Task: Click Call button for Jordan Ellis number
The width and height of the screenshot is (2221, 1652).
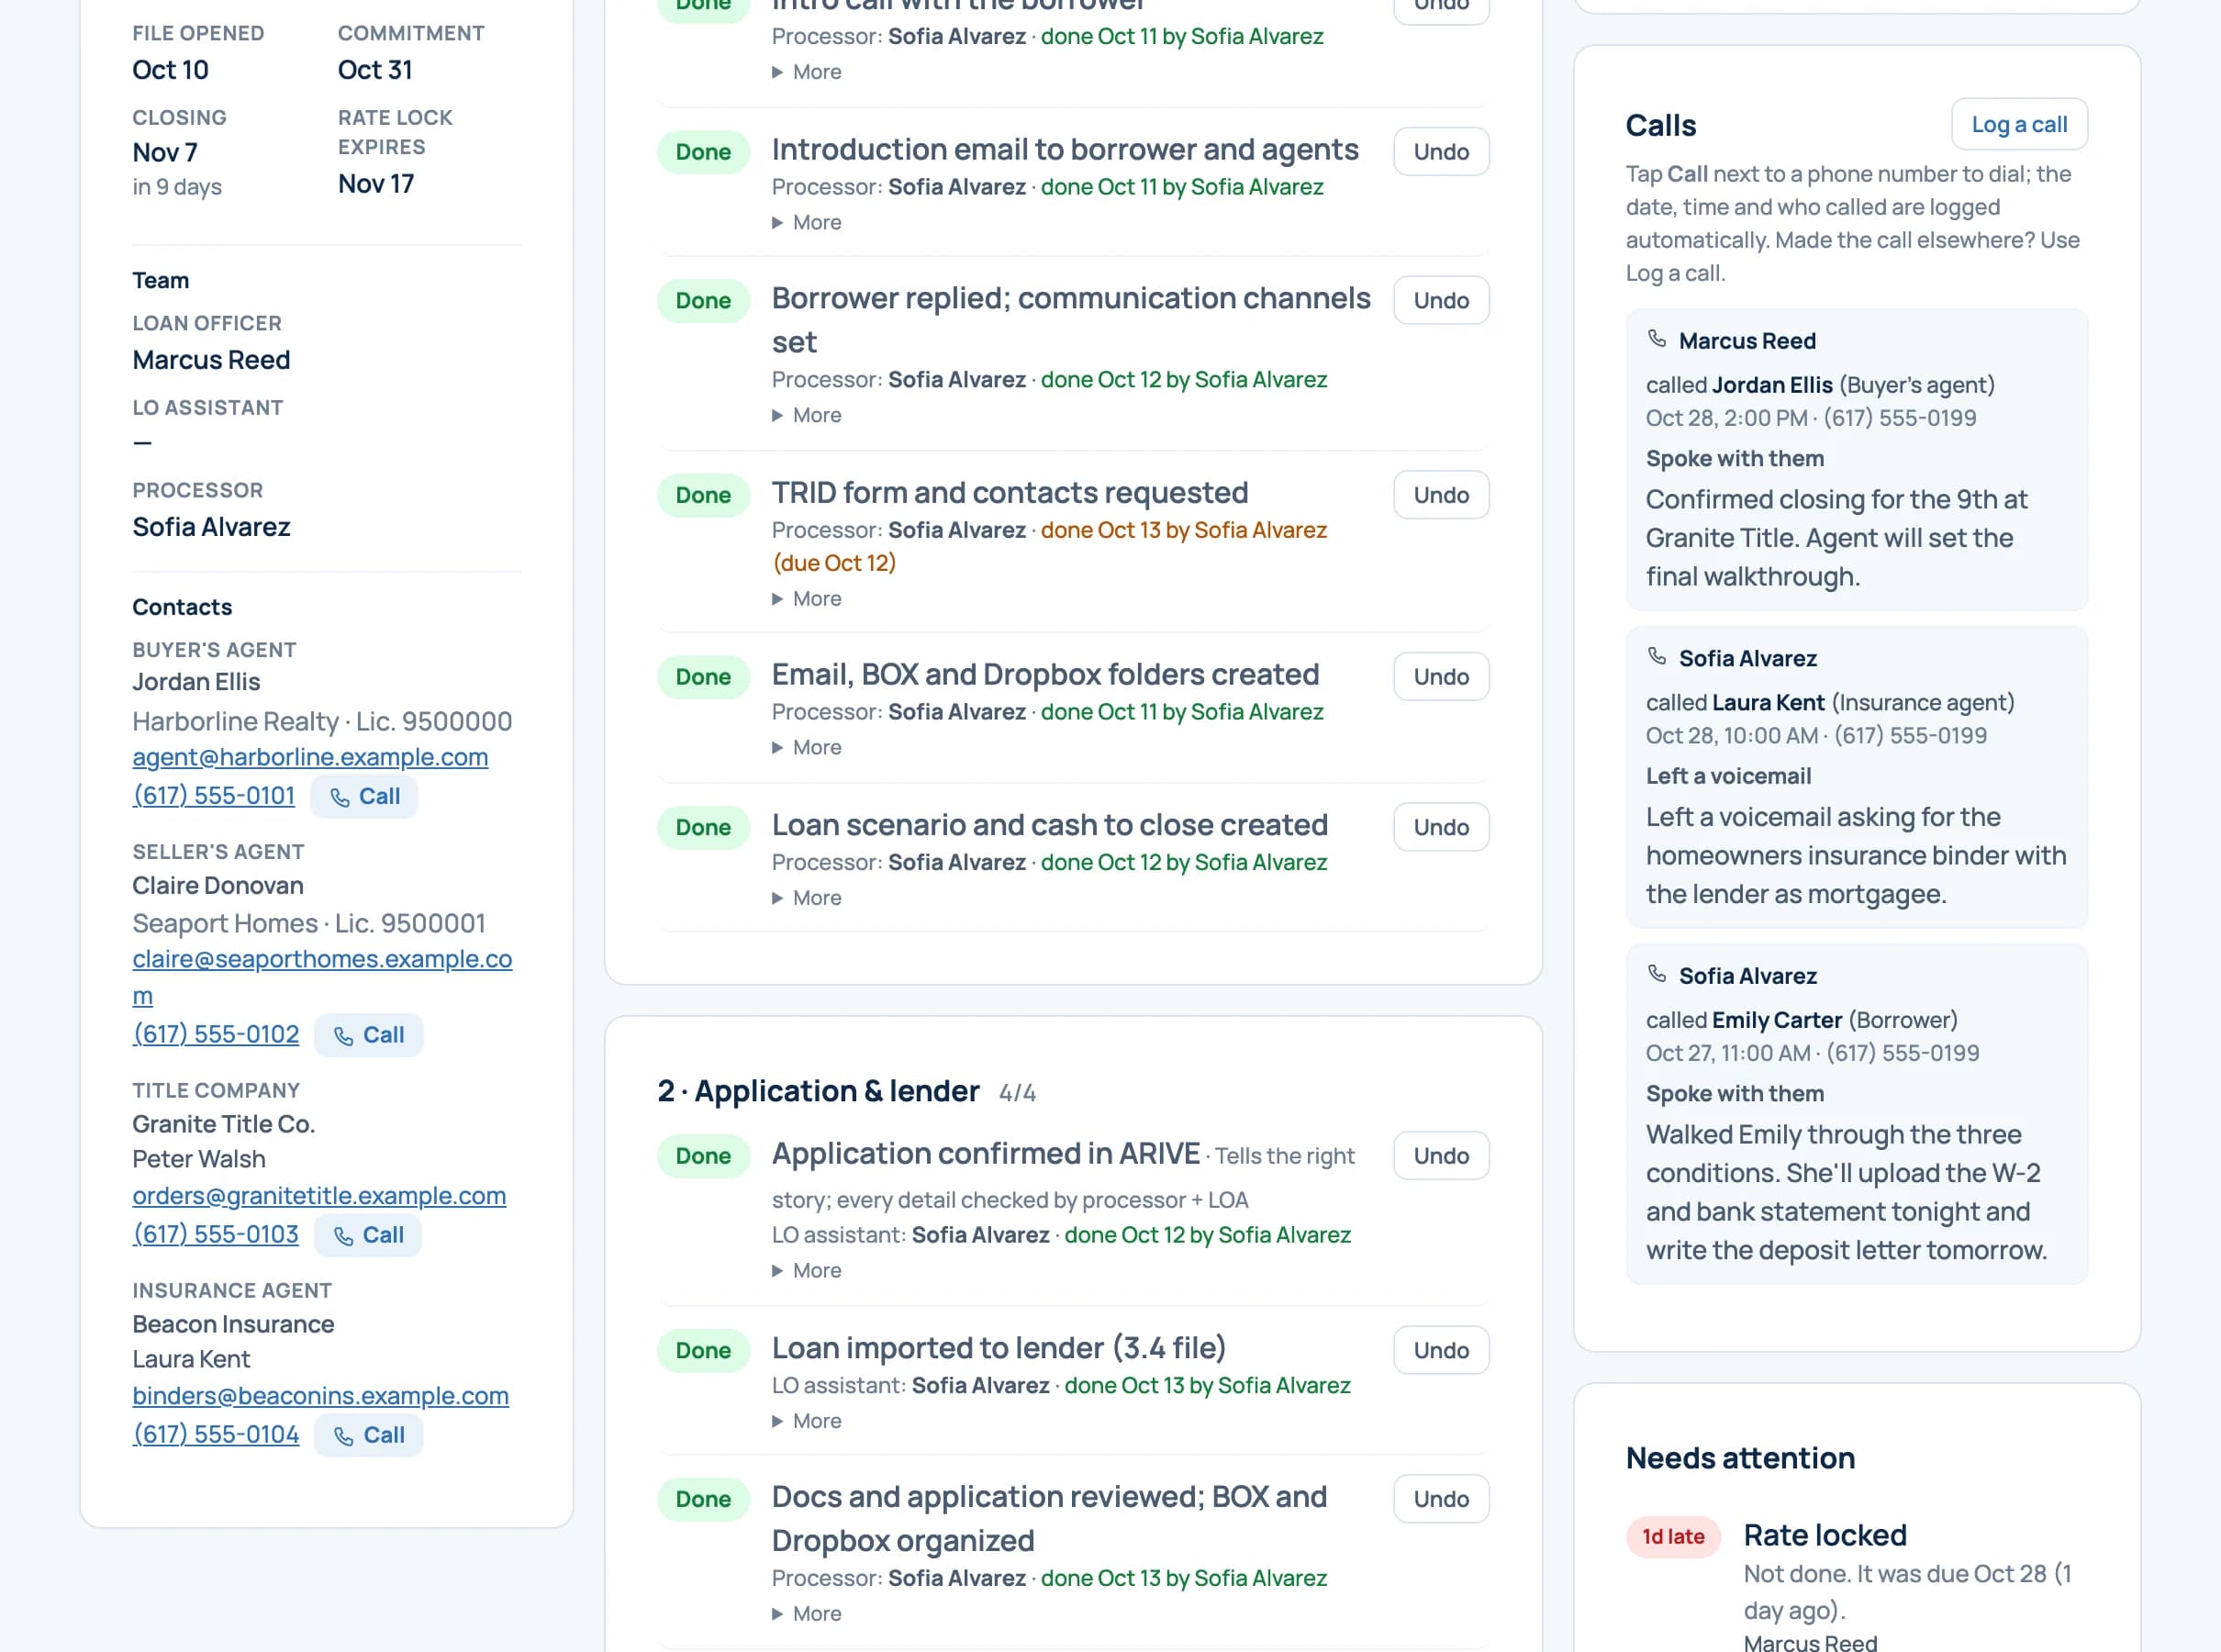Action: point(364,797)
